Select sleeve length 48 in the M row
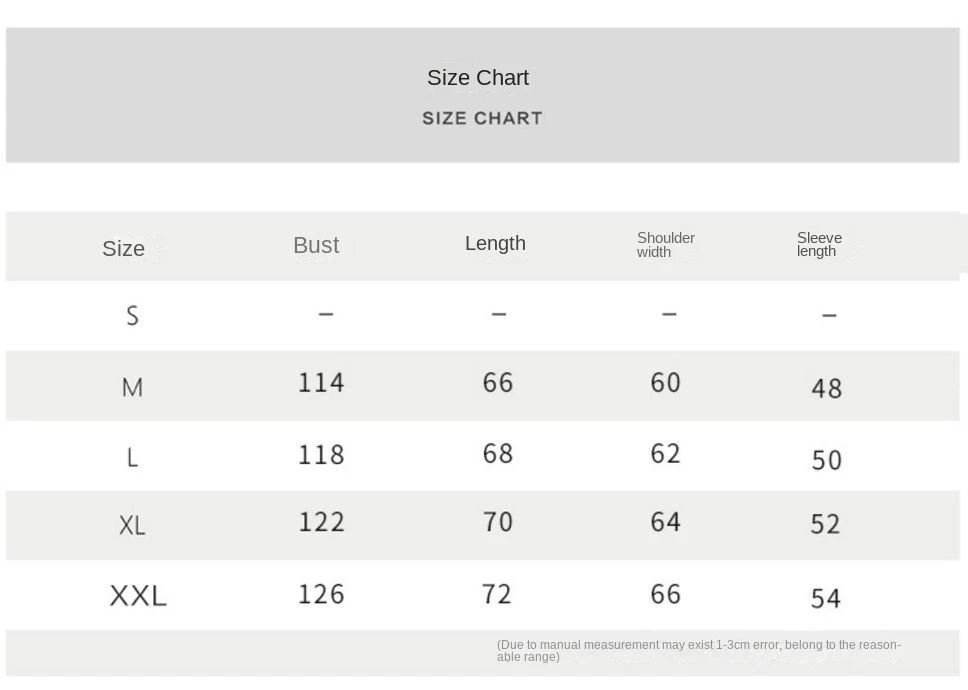This screenshot has height=690, width=968. 826,388
